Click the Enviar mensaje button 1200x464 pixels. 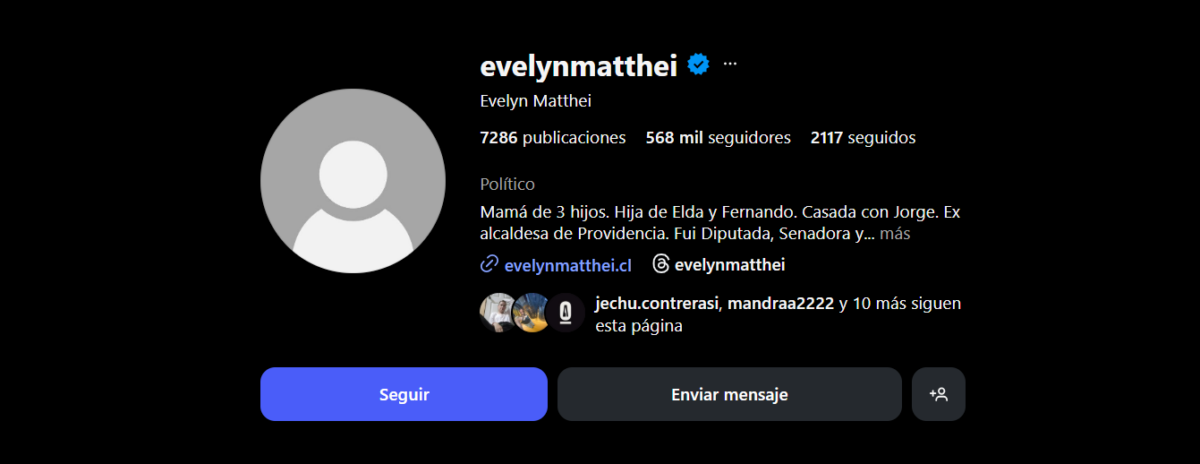click(729, 394)
